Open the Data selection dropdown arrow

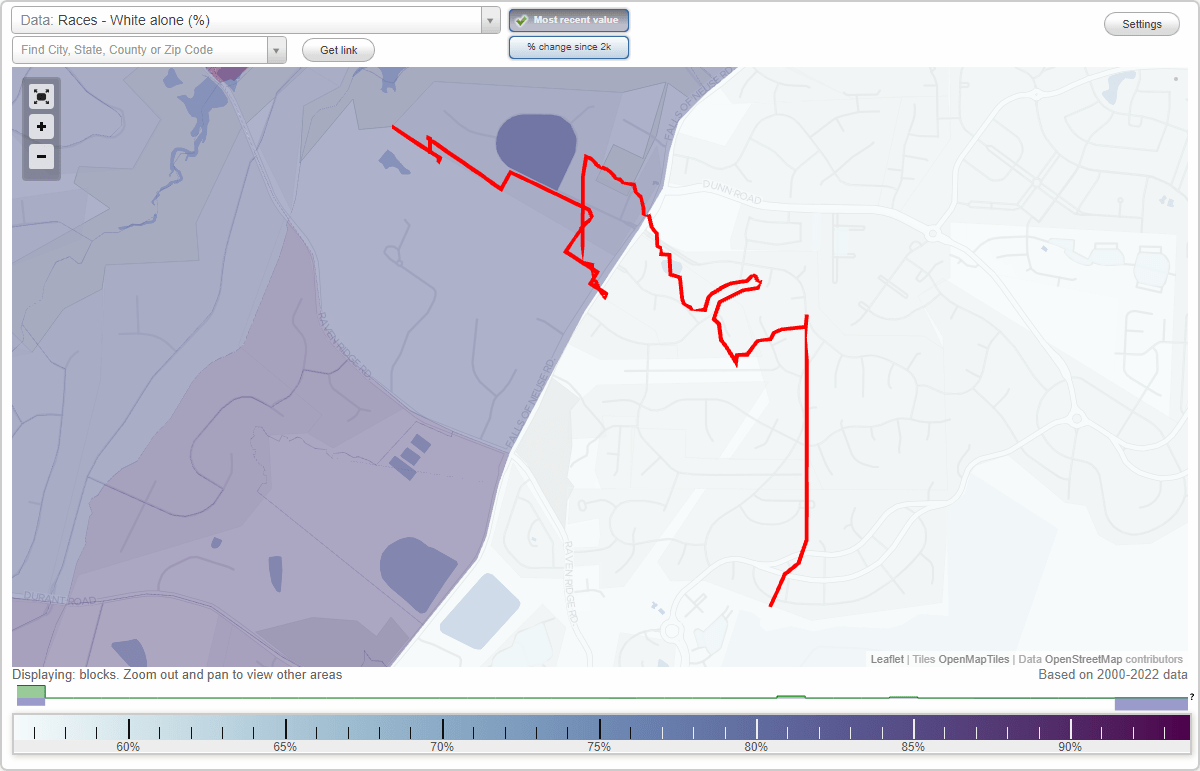(x=490, y=20)
